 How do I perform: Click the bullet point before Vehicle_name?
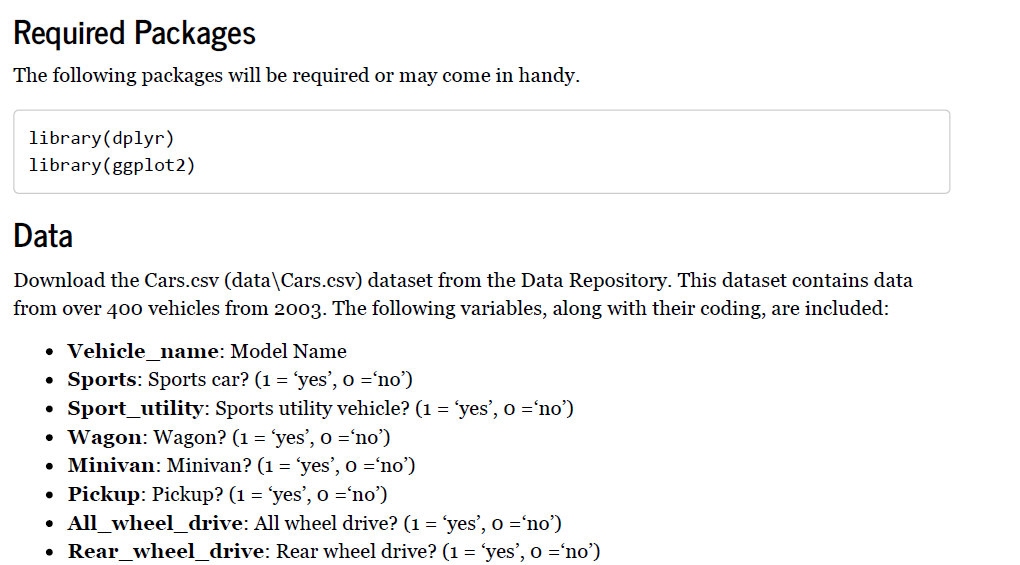point(49,352)
